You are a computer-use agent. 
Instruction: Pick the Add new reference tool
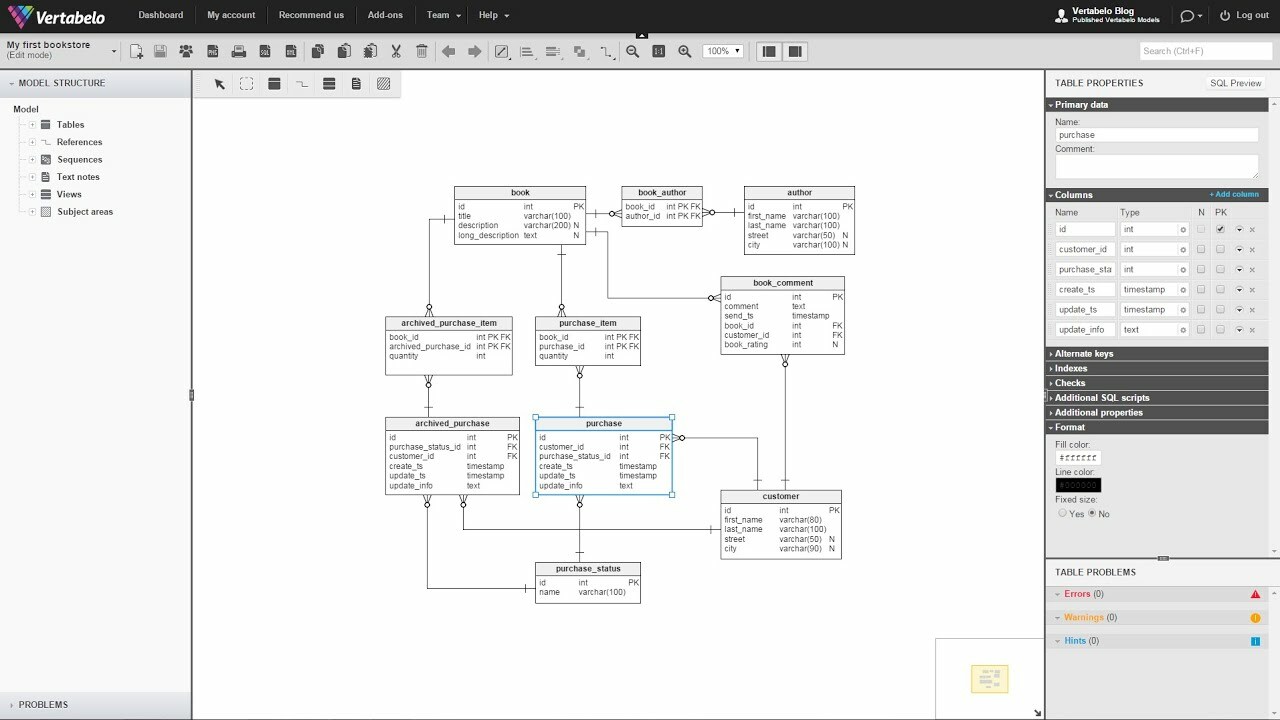[x=301, y=84]
